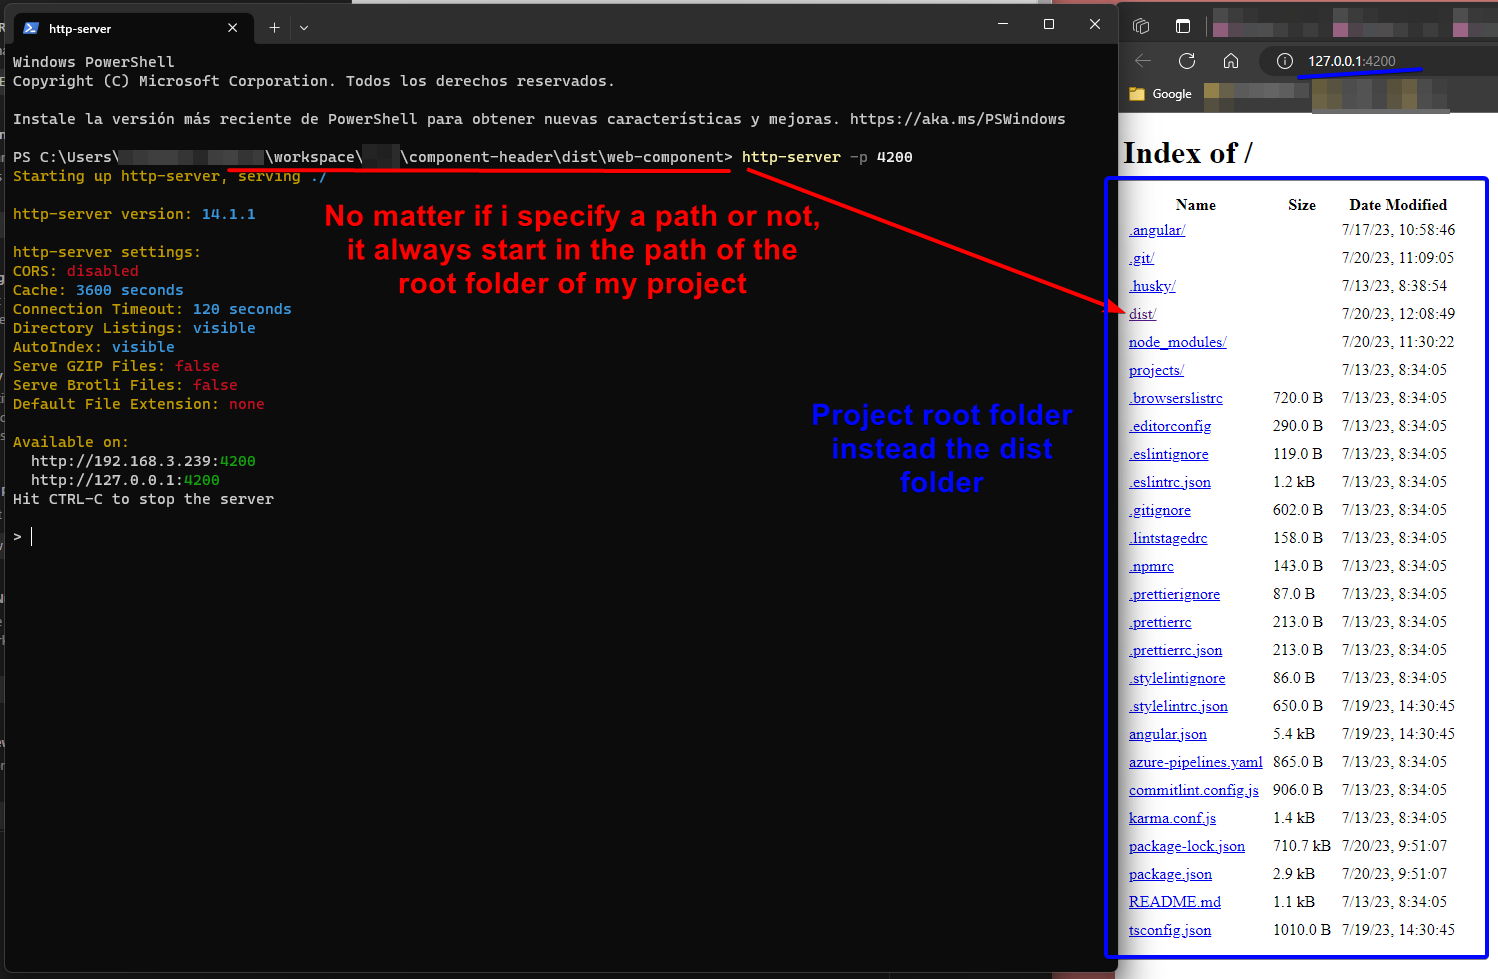Open the azure-pipelines.yaml link
Screen dimensions: 1498x979
click(1195, 762)
